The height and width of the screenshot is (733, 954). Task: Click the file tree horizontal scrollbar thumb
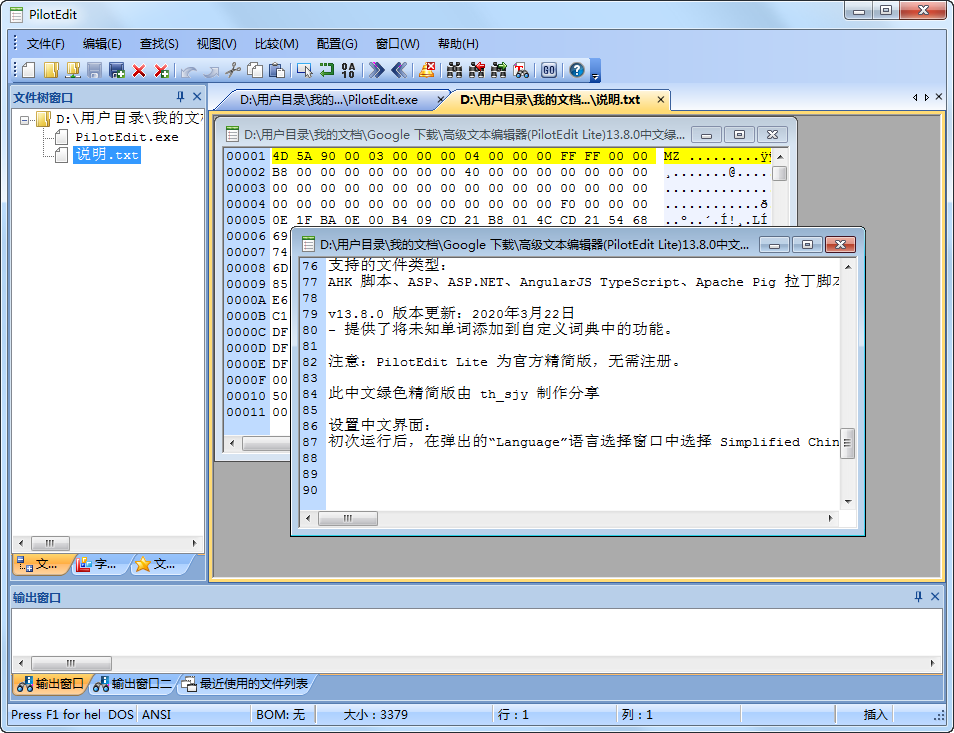(x=50, y=543)
